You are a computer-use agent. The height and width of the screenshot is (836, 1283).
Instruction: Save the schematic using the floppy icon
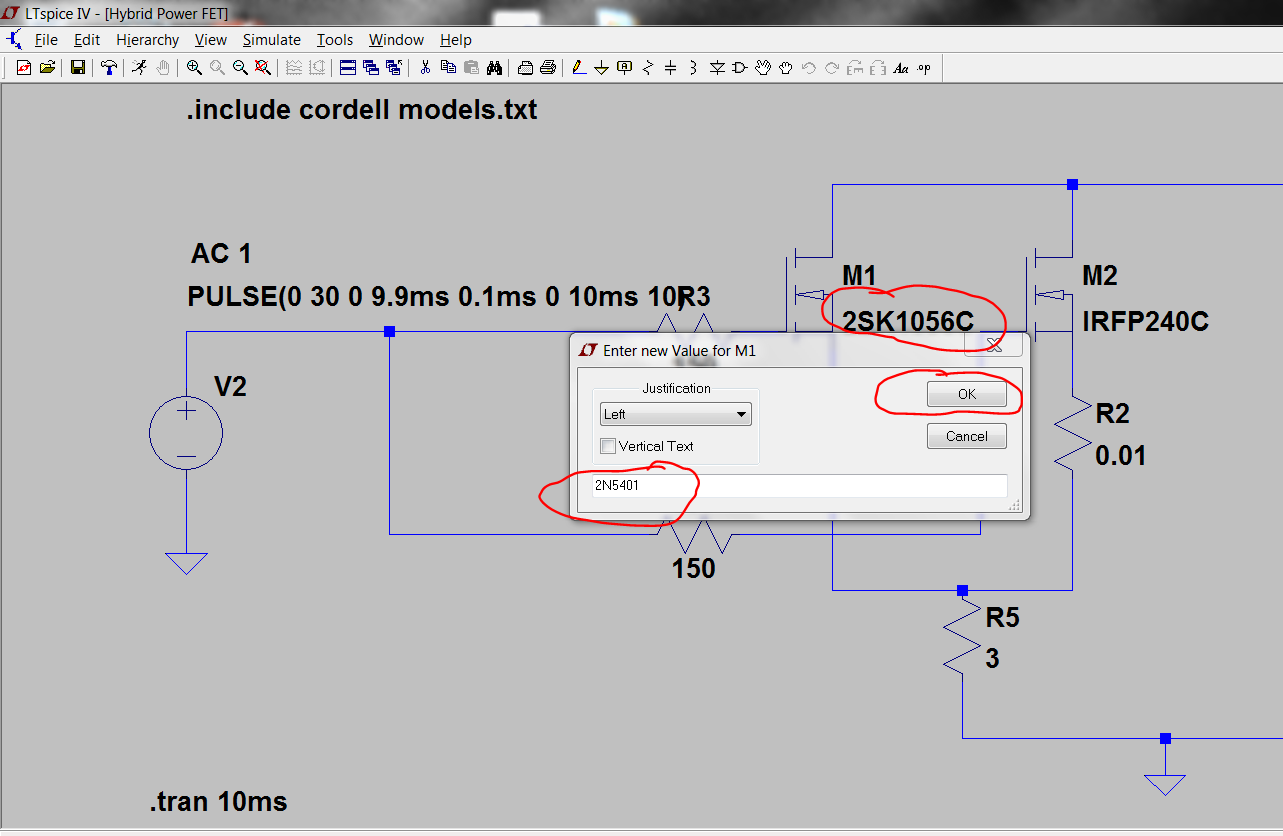point(77,68)
